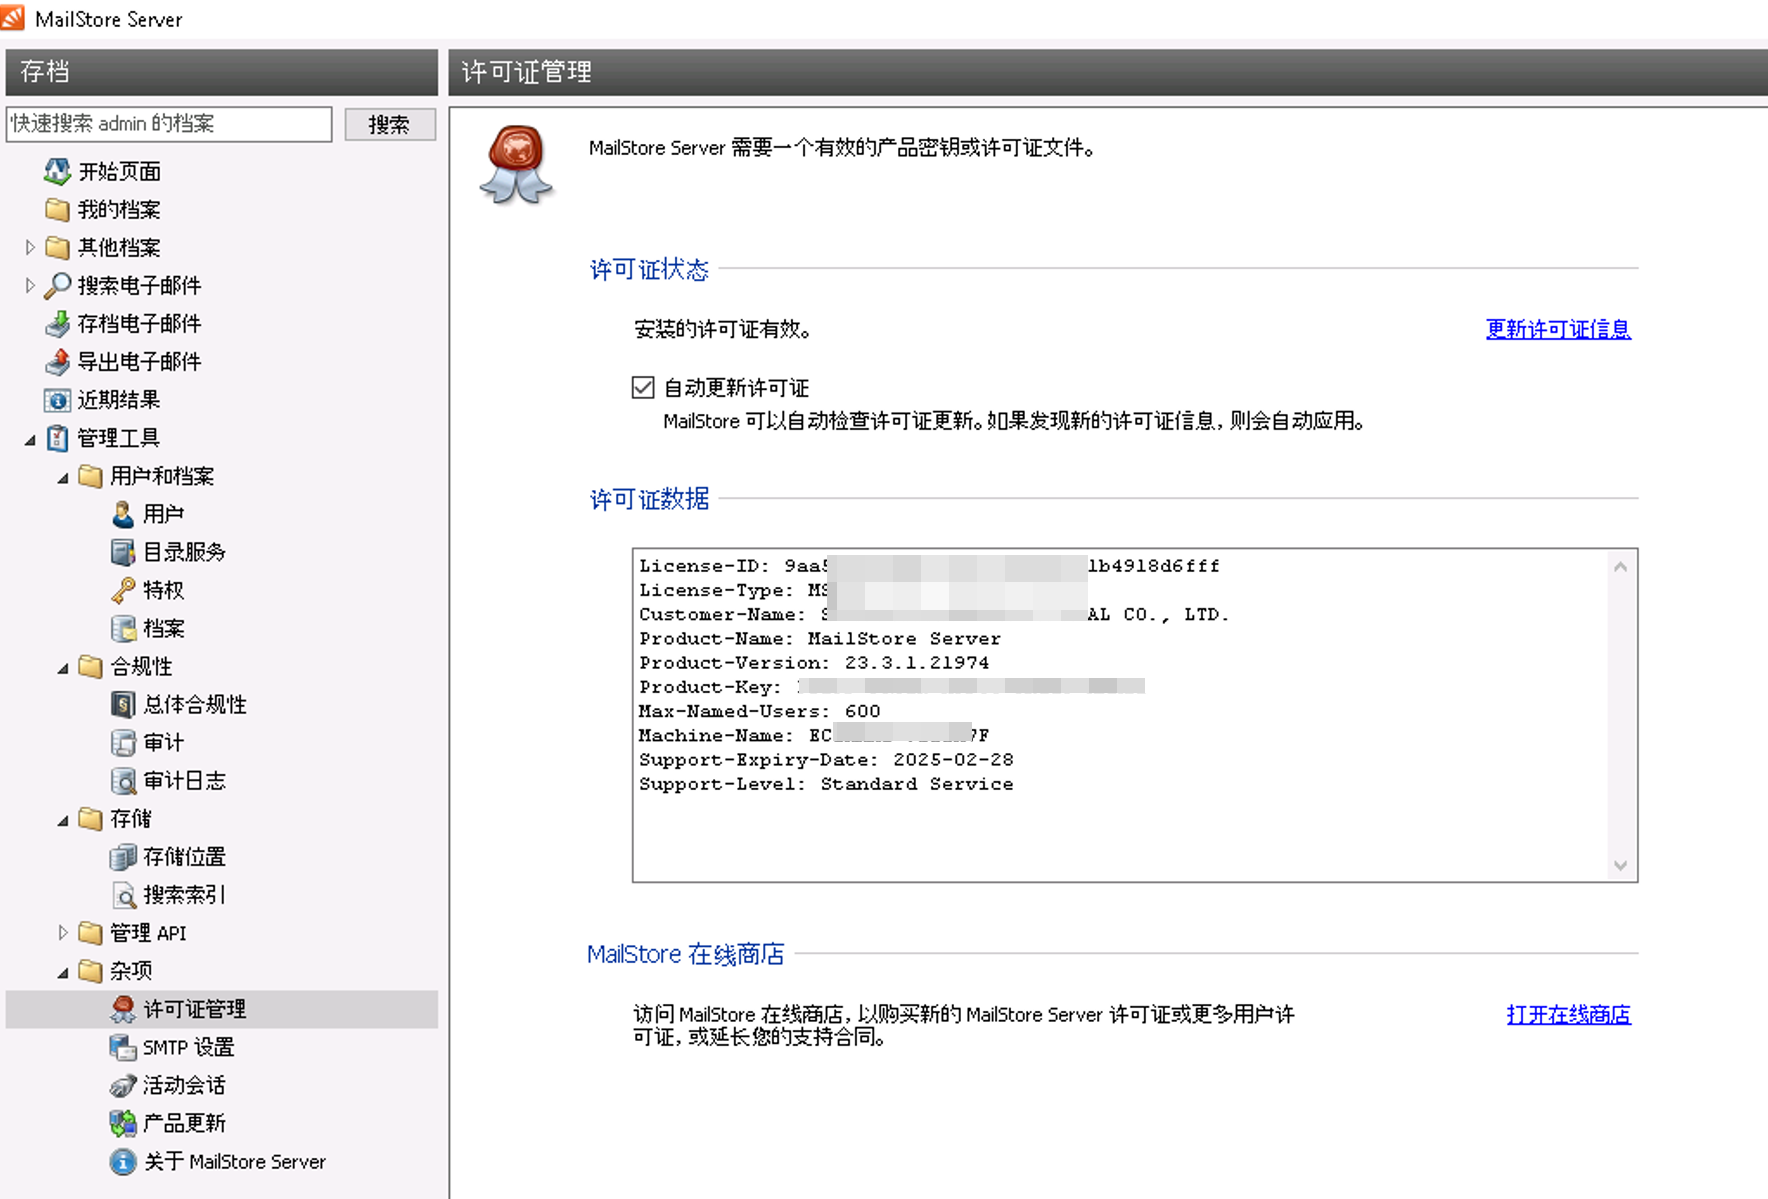Open the 档案 item under 用户和档案

164,628
